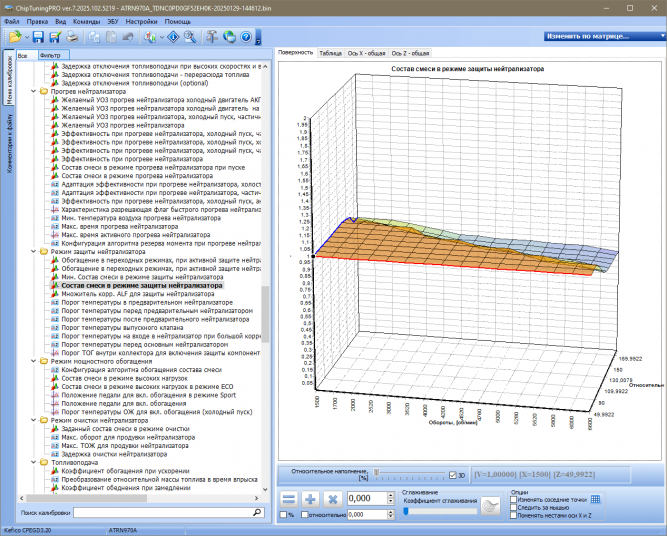667x536 pixels.
Task: Open the 'Команды' menu
Action: (x=86, y=21)
